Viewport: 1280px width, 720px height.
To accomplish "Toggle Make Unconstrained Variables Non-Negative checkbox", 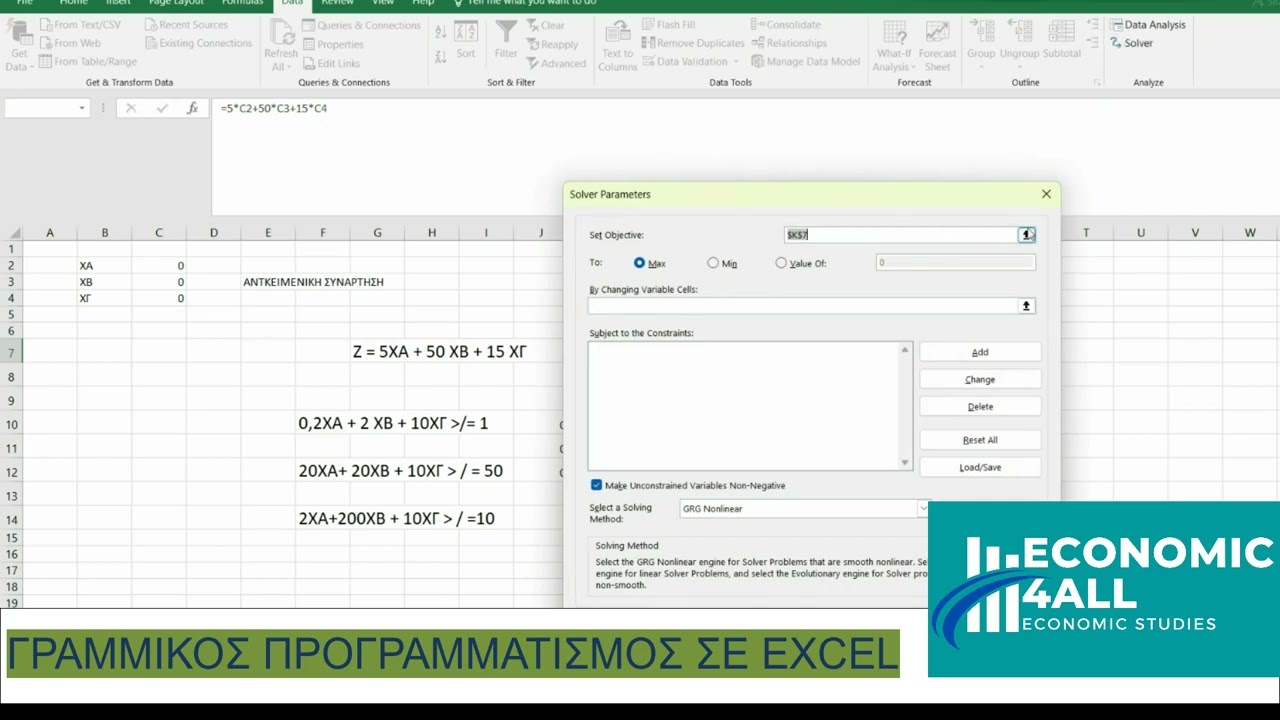I will pos(596,485).
